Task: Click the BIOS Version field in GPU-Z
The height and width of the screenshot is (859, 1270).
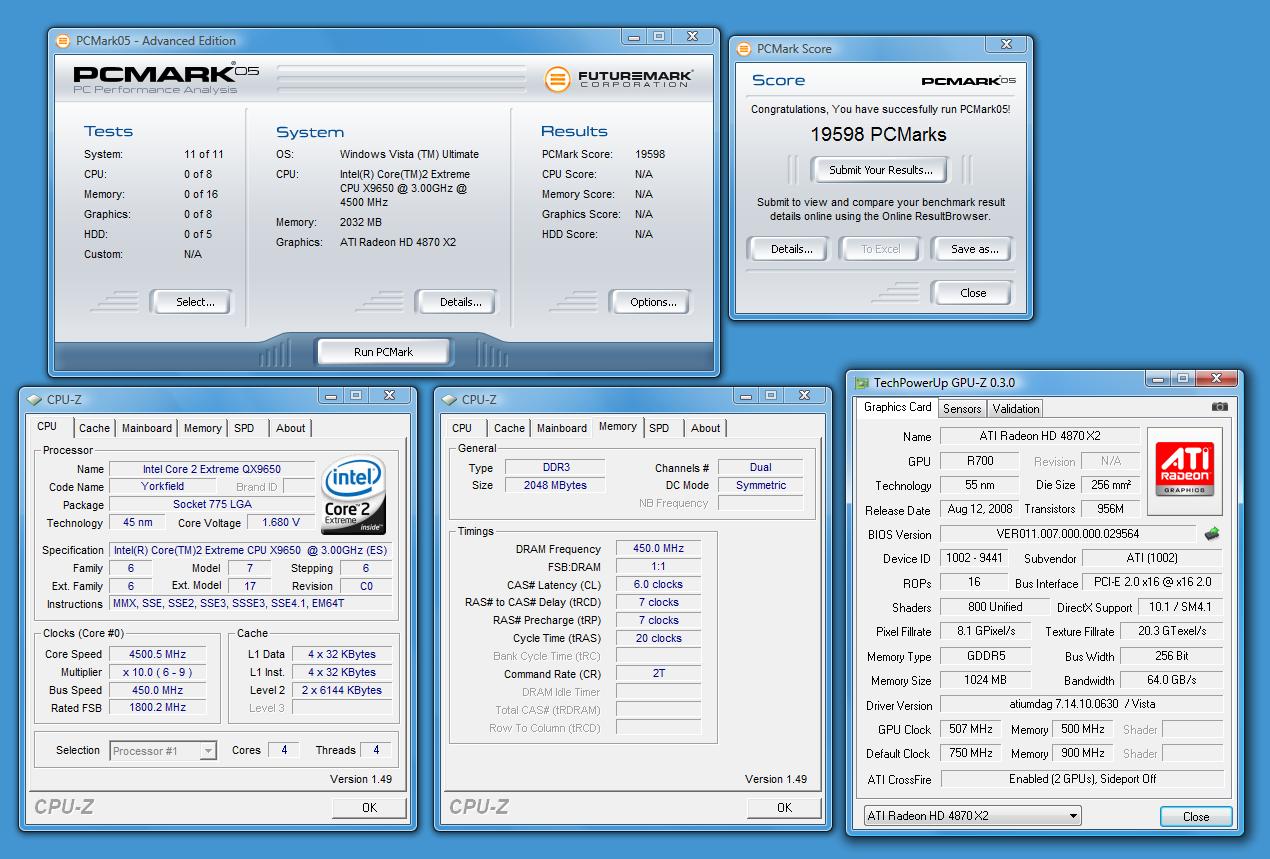Action: [x=1068, y=534]
